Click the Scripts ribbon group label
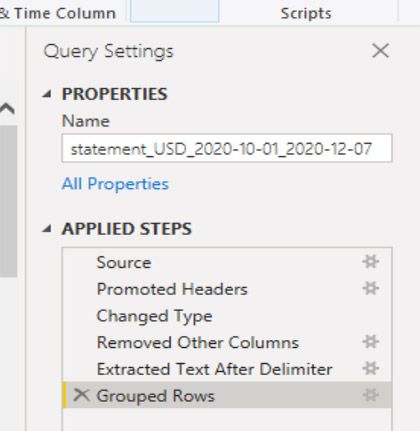The width and height of the screenshot is (420, 431). pyautogui.click(x=306, y=13)
